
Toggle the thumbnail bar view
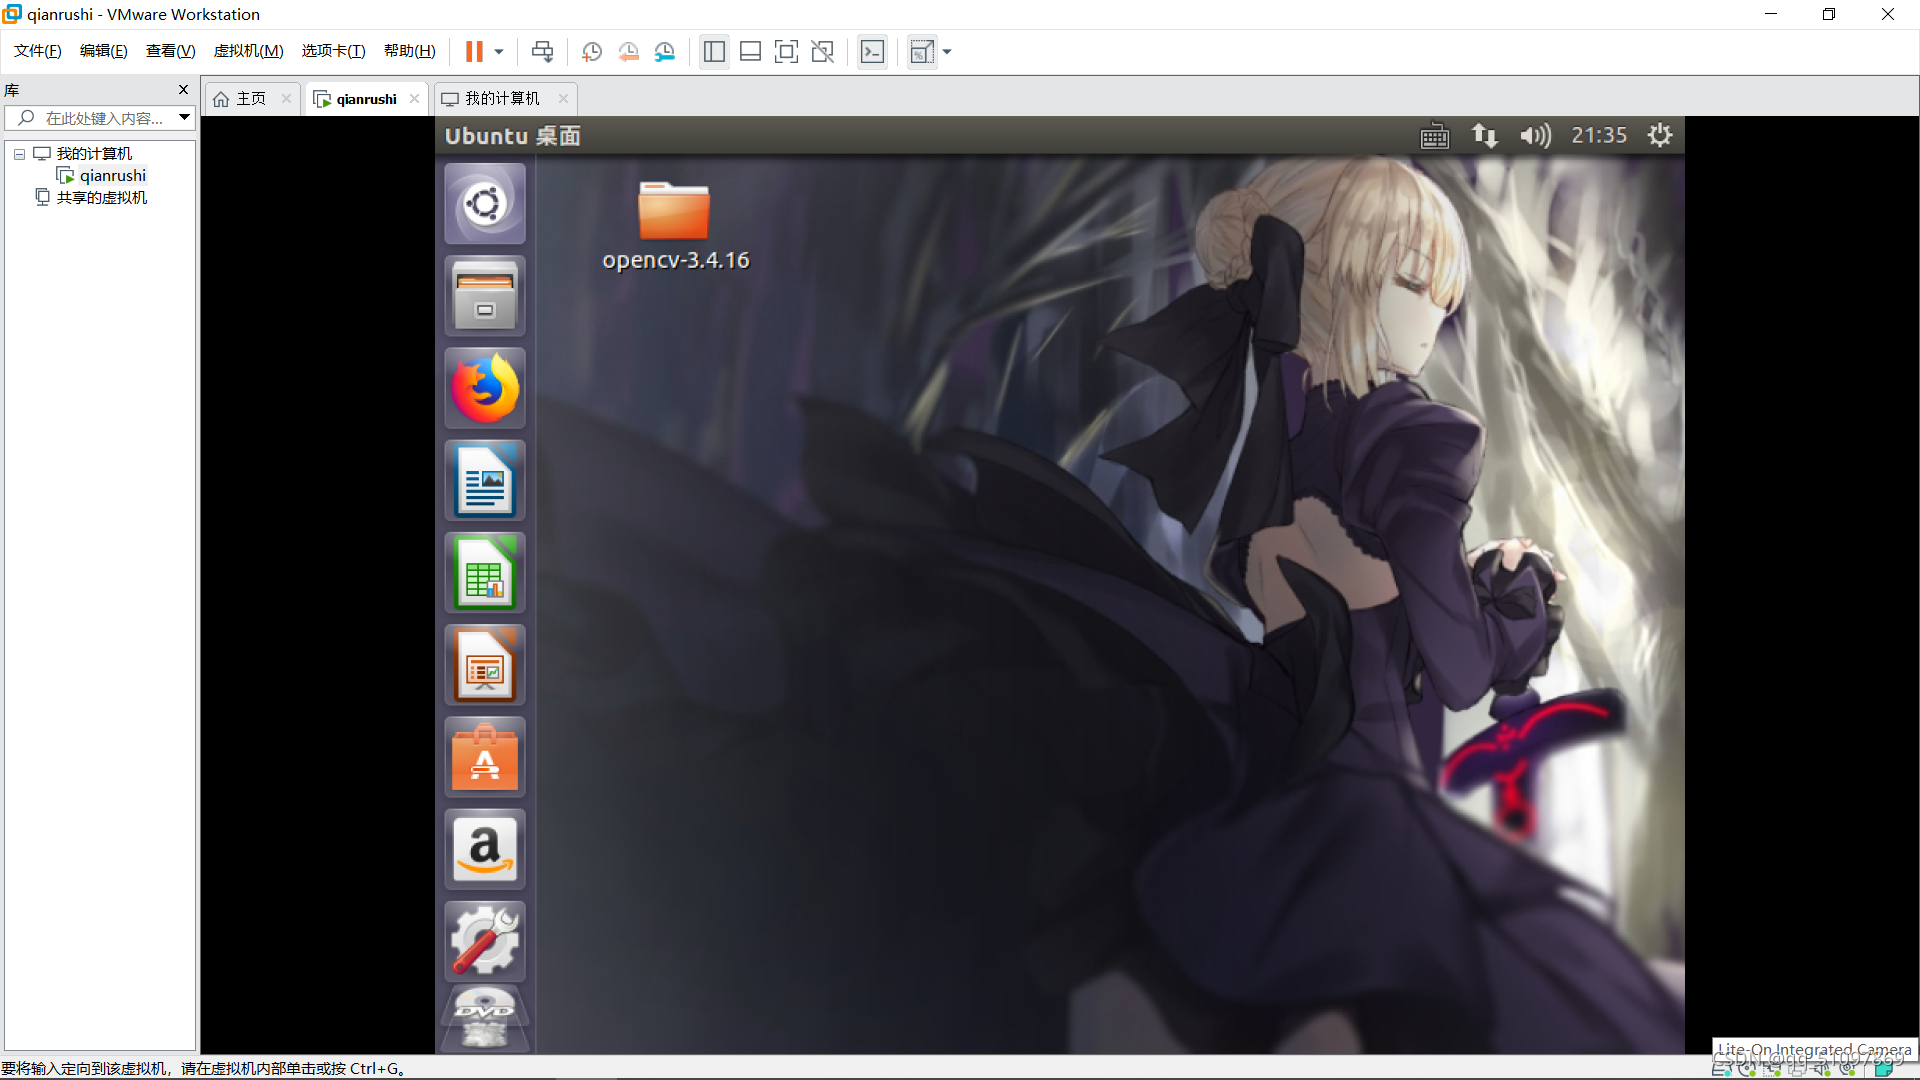[750, 52]
